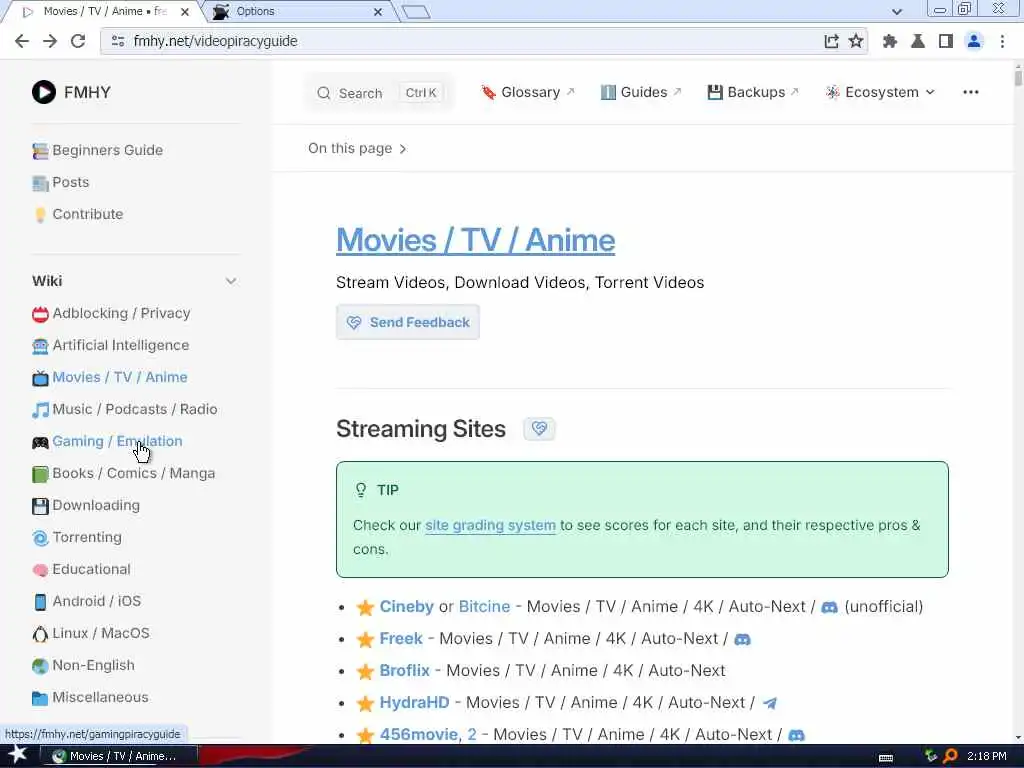Expand On this page outline

(357, 148)
